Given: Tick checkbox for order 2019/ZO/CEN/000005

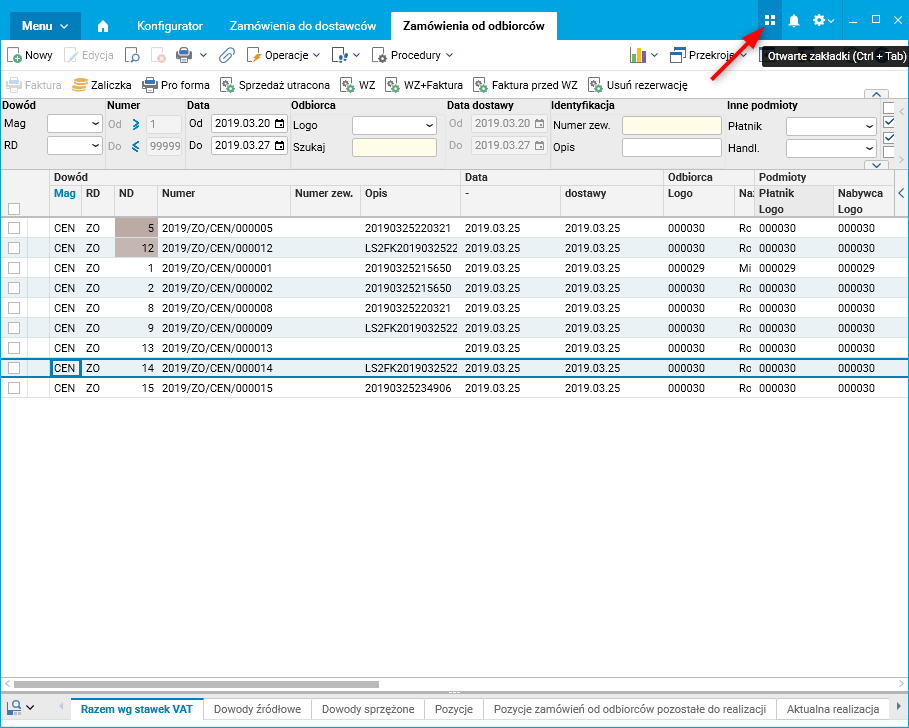Looking at the screenshot, I should tap(14, 228).
